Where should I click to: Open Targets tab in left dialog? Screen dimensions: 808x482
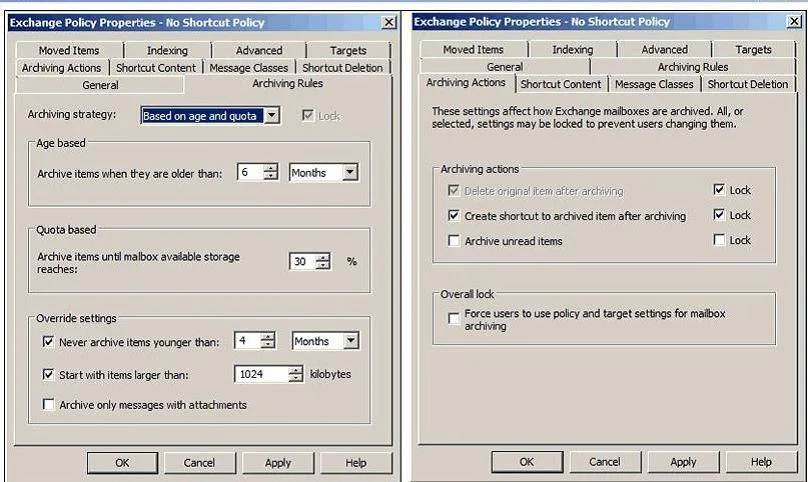[x=348, y=51]
